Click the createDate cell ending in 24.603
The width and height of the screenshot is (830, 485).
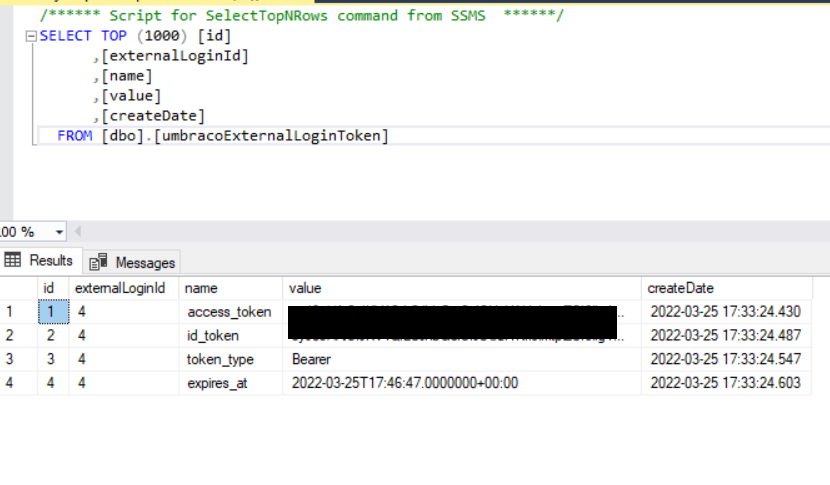click(725, 383)
